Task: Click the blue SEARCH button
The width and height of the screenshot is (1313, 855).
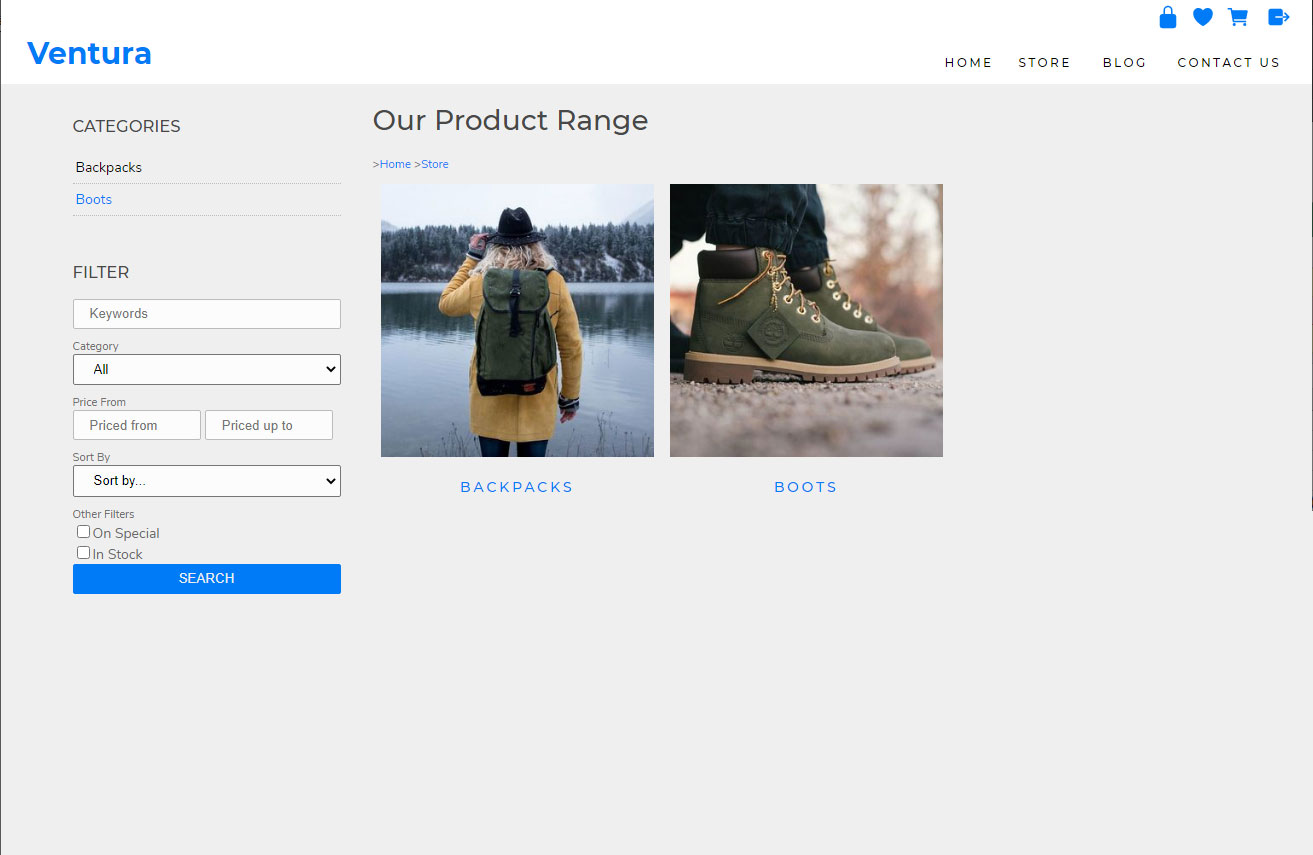Action: 207,579
